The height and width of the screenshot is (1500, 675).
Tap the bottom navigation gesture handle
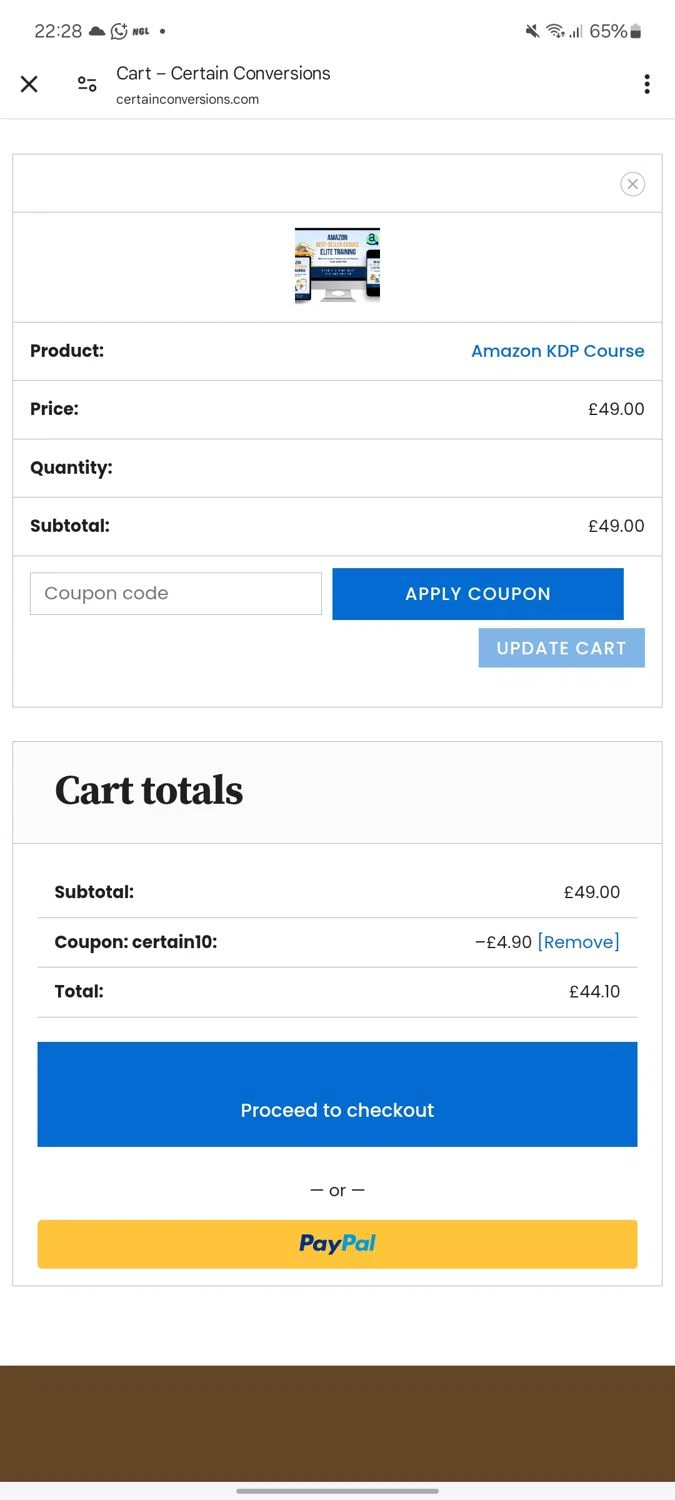coord(337,1491)
